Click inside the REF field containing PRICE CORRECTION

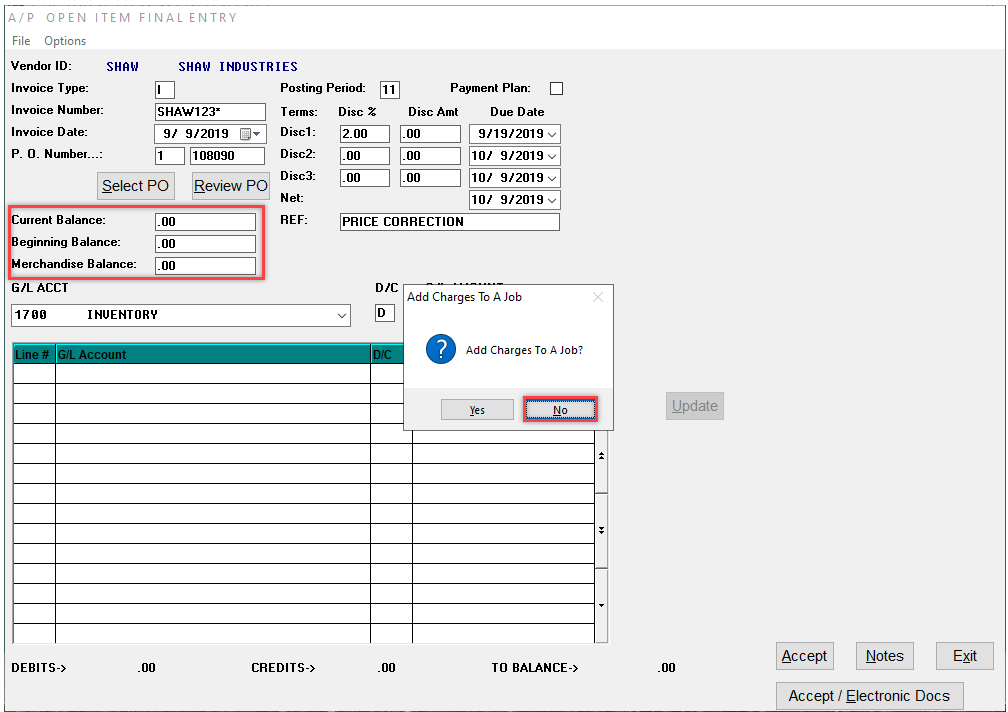pyautogui.click(x=449, y=221)
